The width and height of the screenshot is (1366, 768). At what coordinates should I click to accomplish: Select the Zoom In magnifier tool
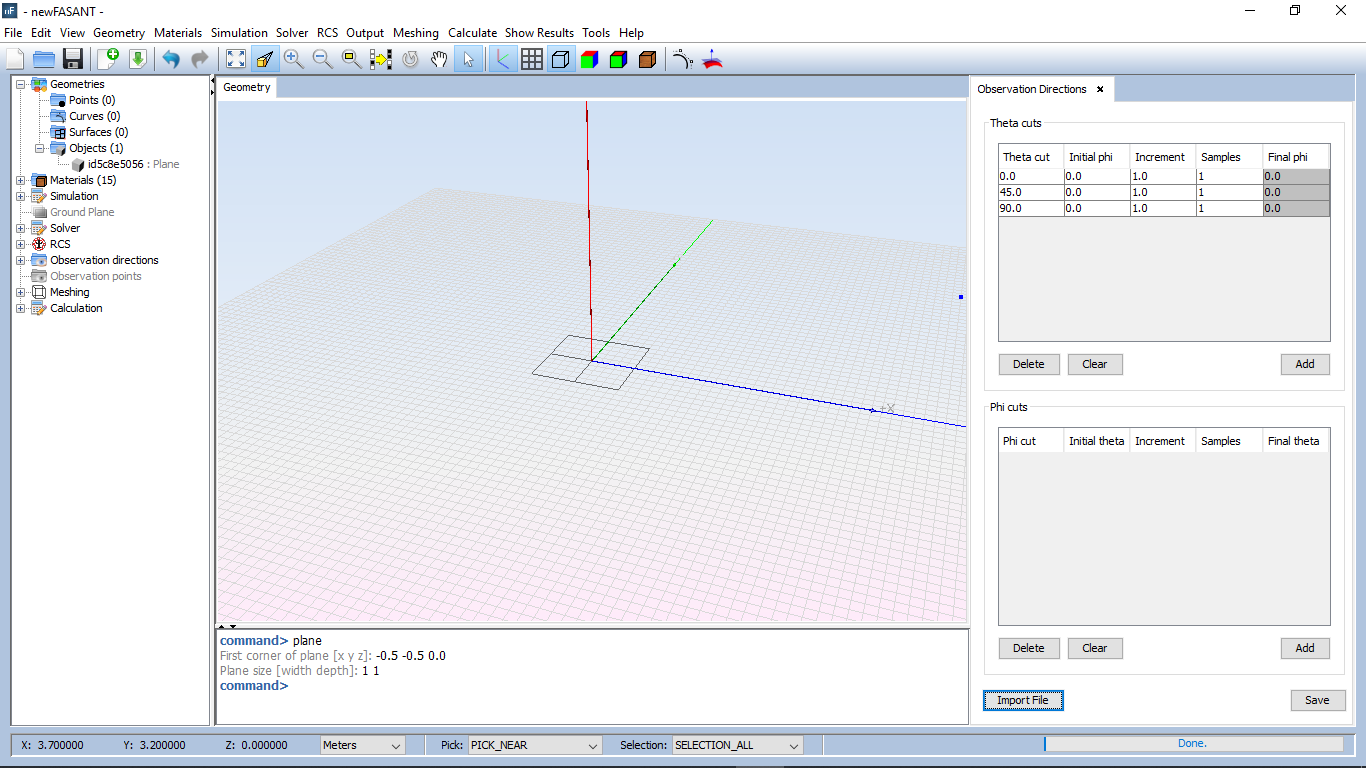(293, 60)
